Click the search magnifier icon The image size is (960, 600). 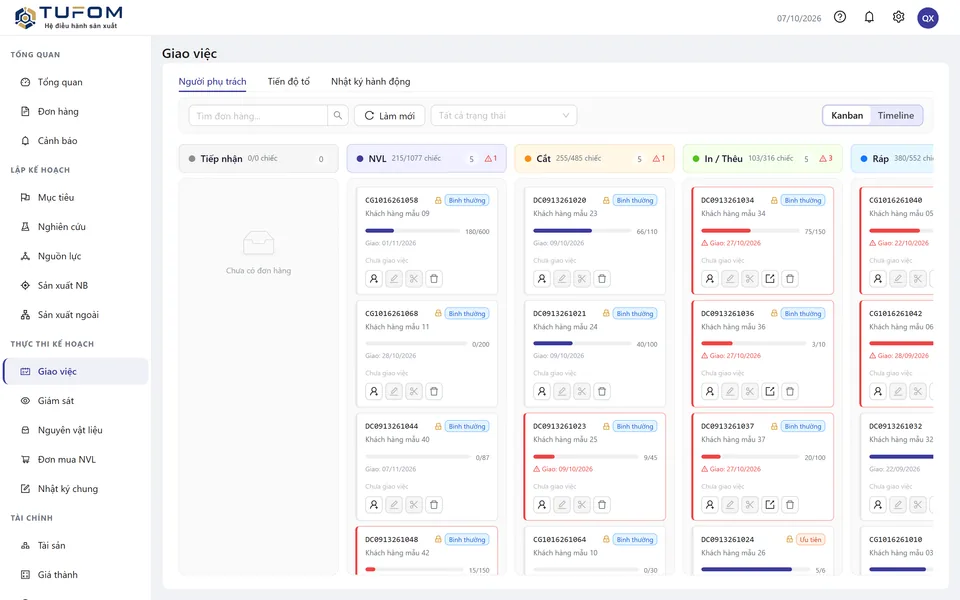coord(338,115)
